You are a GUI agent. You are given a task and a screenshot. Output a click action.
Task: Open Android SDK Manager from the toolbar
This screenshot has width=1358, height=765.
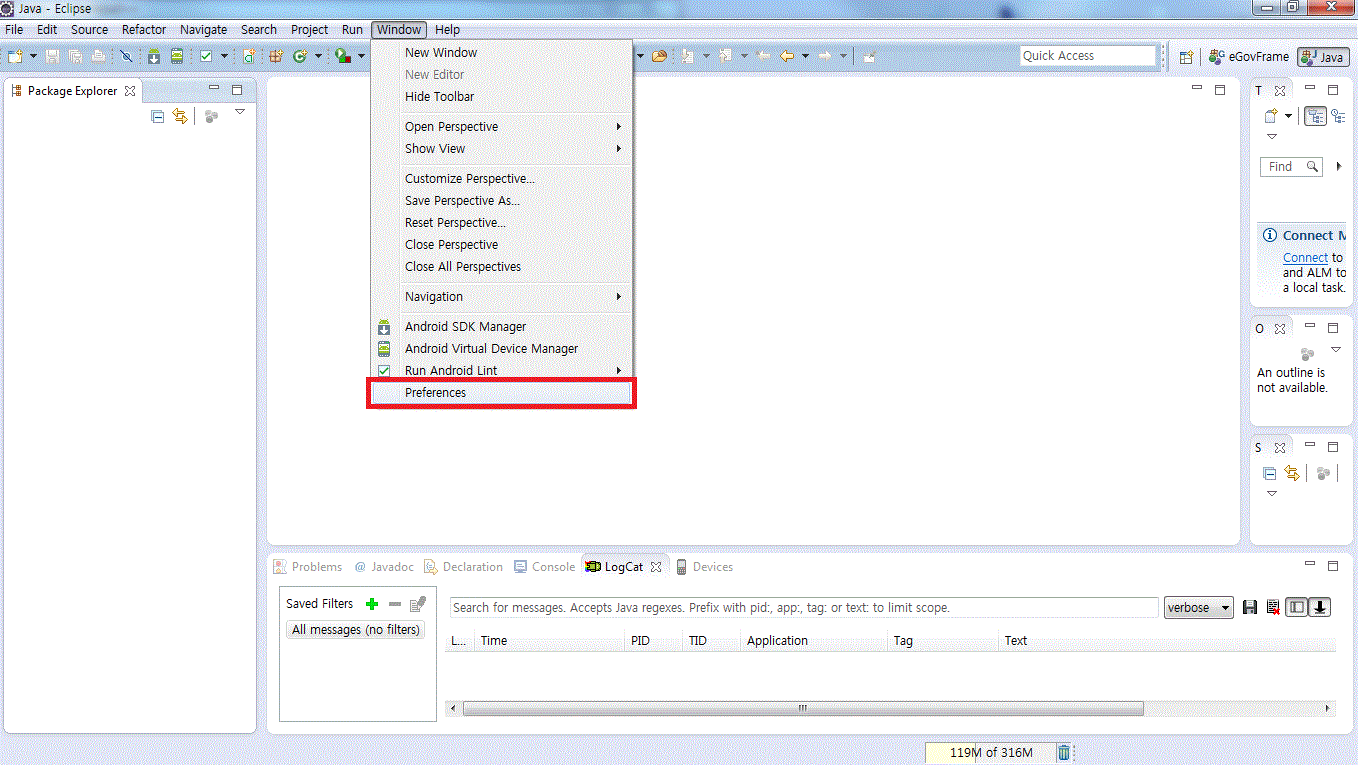pos(154,57)
